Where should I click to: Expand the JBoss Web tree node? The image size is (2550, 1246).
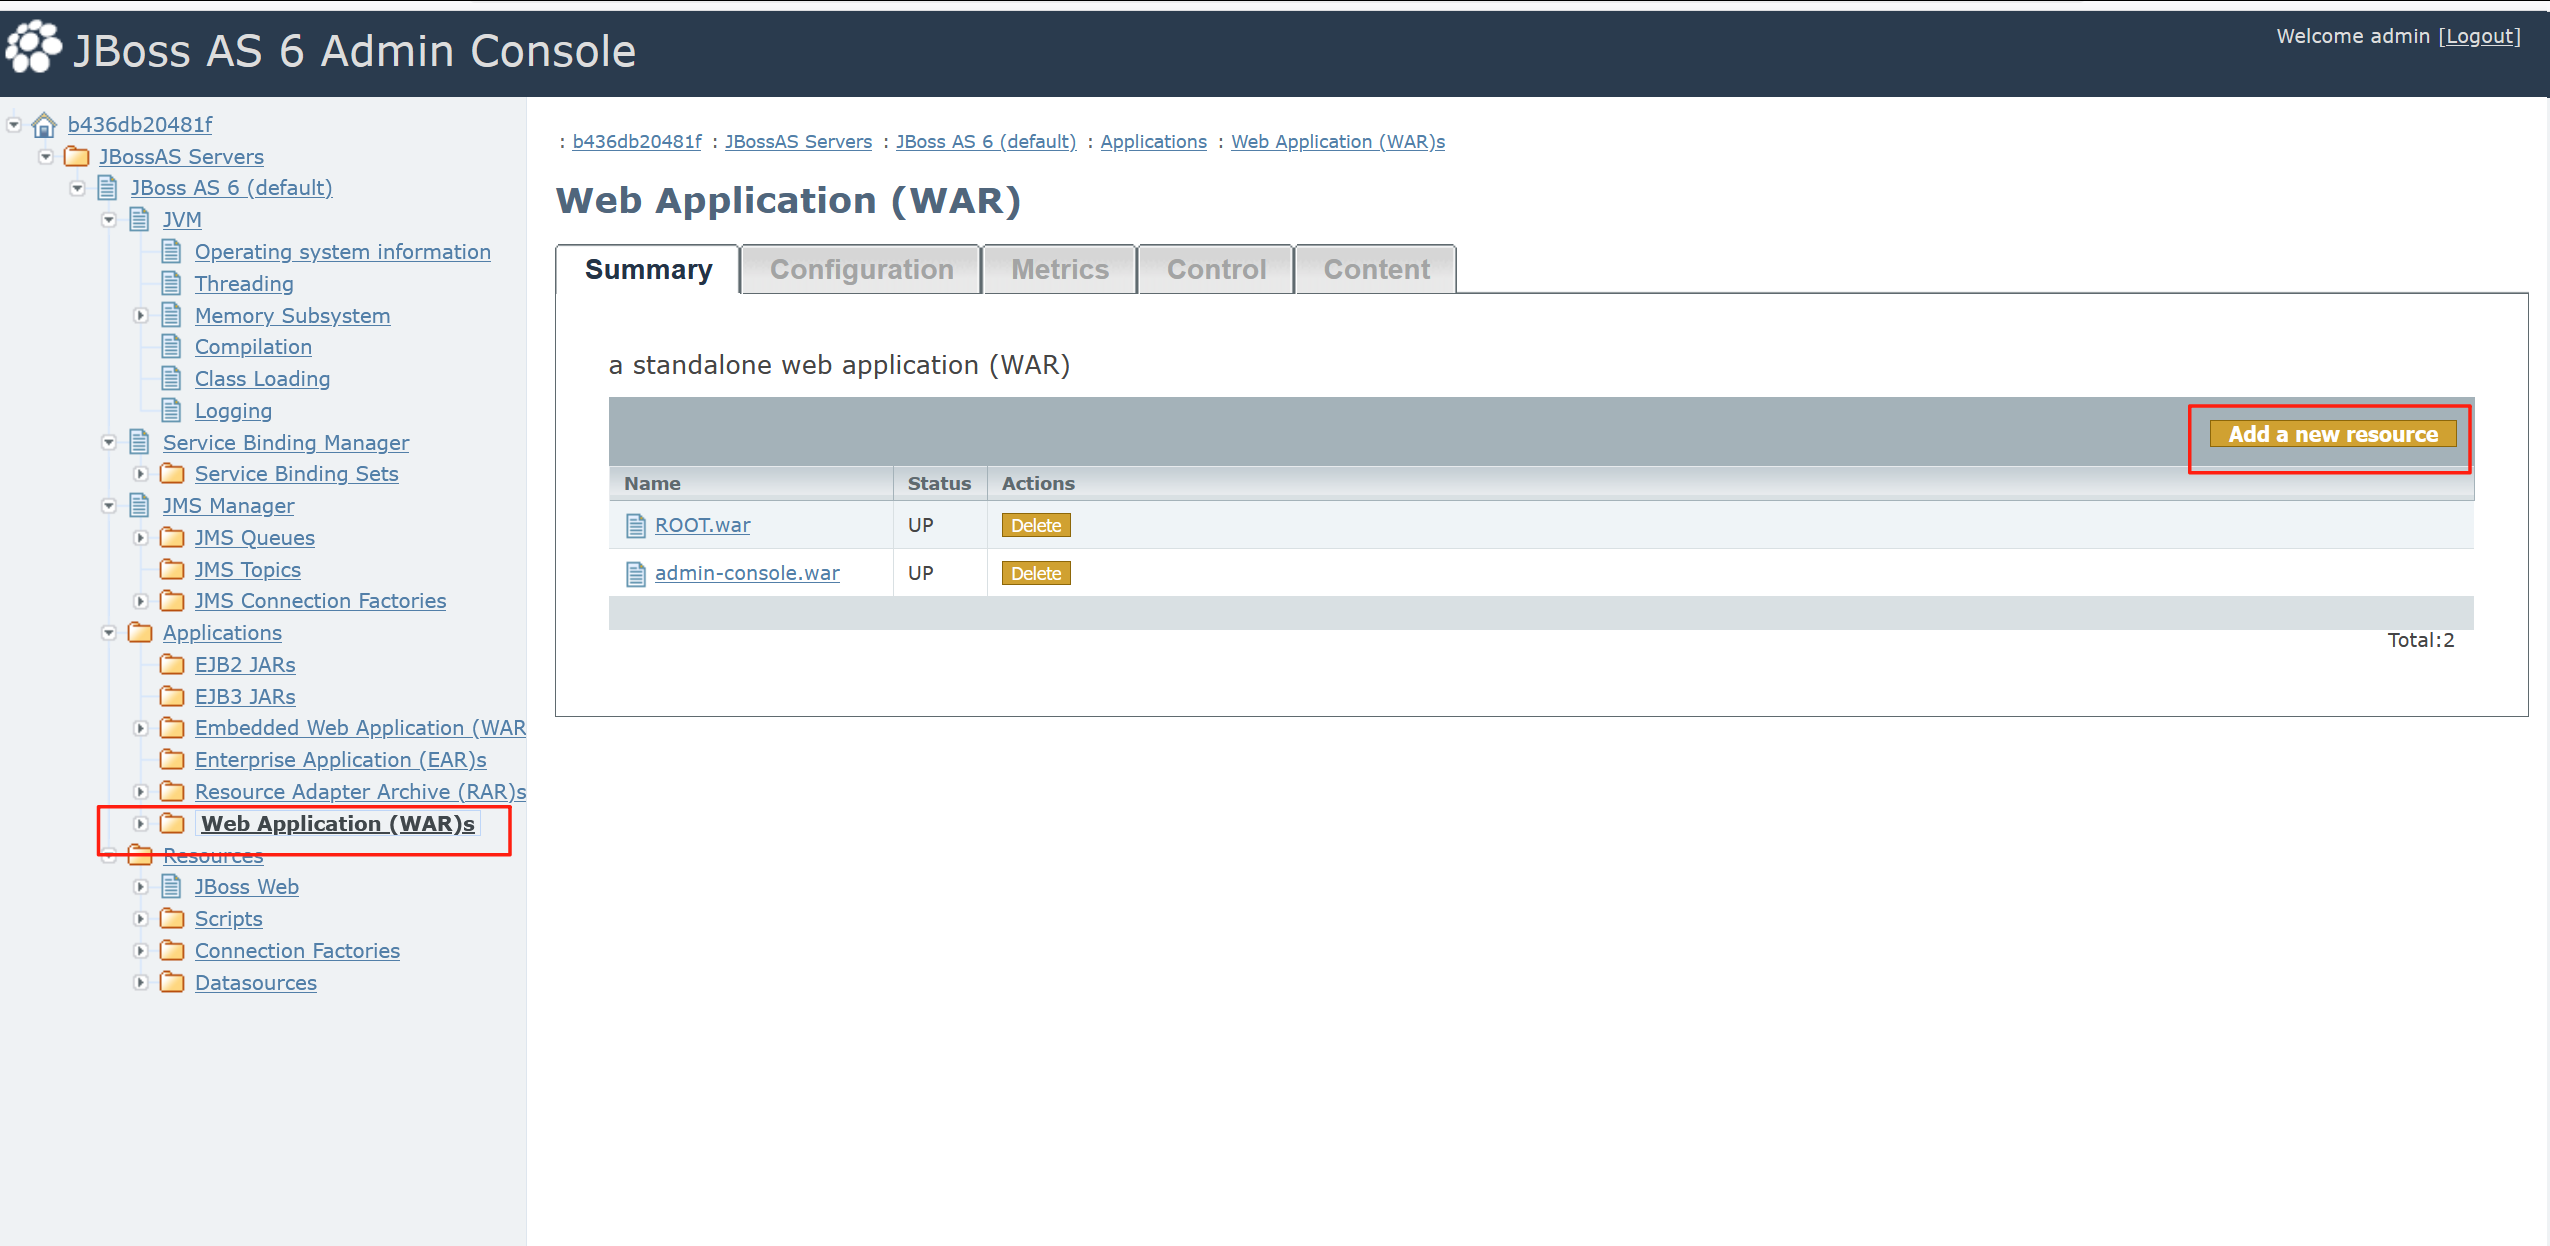click(141, 887)
